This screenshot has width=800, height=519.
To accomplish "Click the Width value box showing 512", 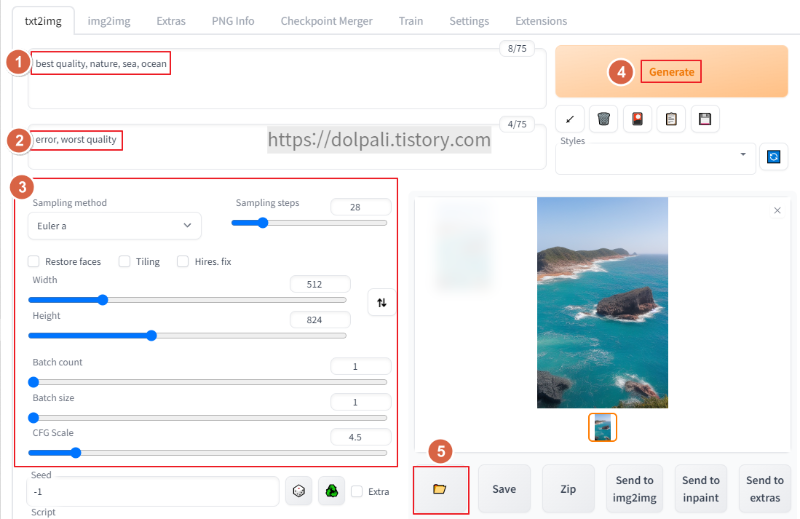I will click(320, 284).
